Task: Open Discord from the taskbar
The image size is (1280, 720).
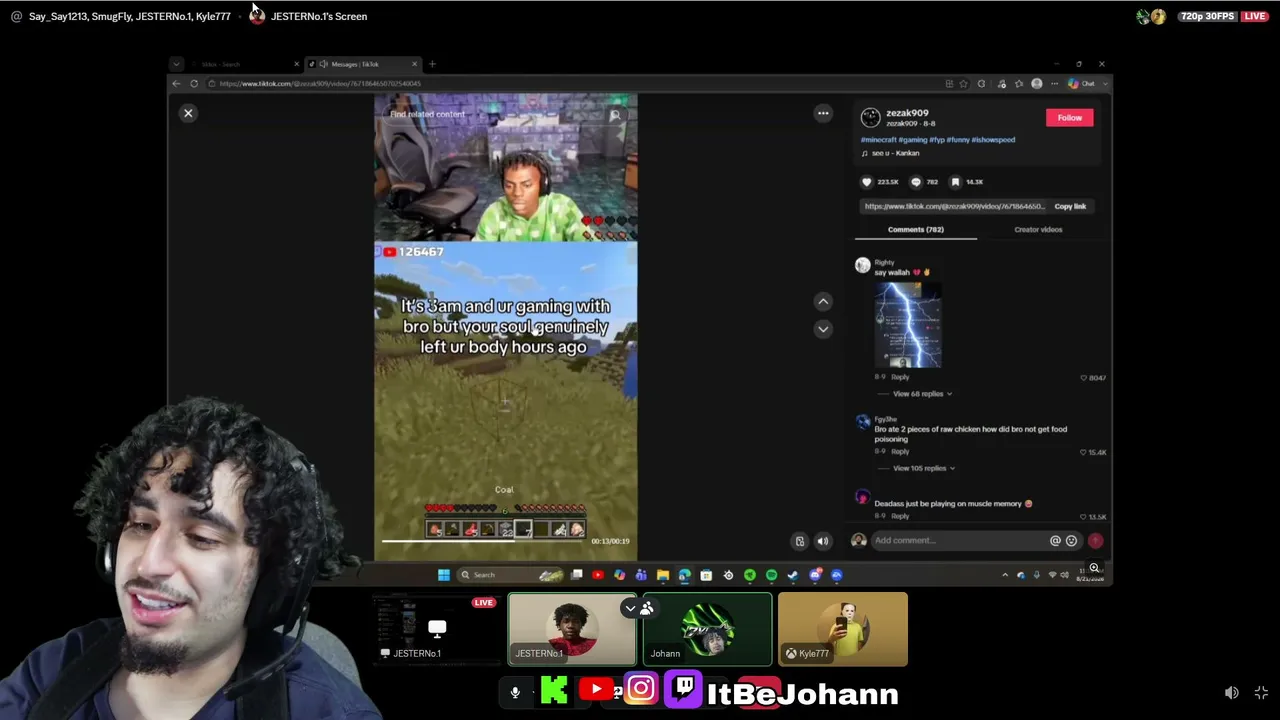Action: point(815,575)
